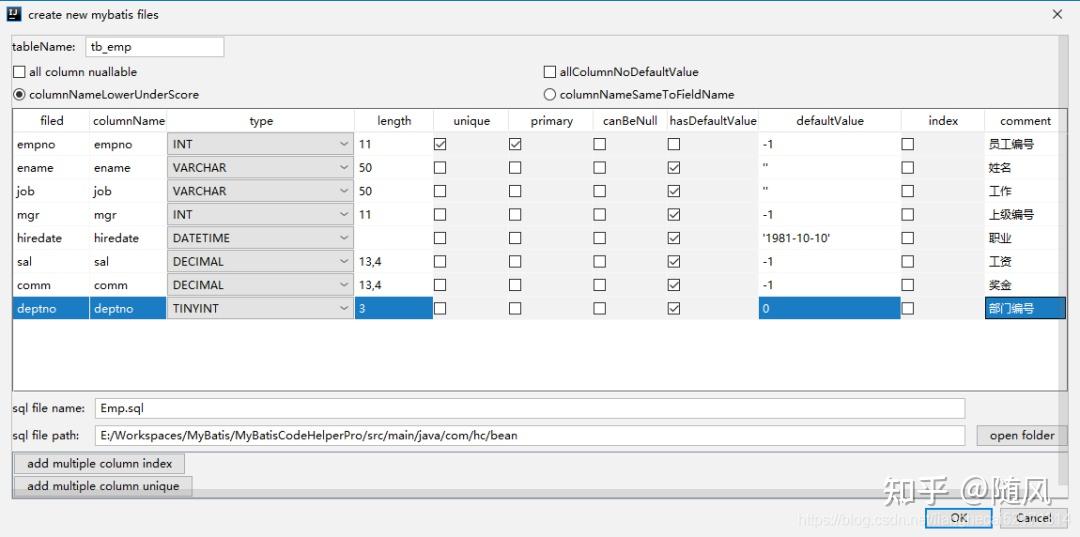Open type dropdown for ename row
Image resolution: width=1080 pixels, height=537 pixels.
(x=260, y=167)
